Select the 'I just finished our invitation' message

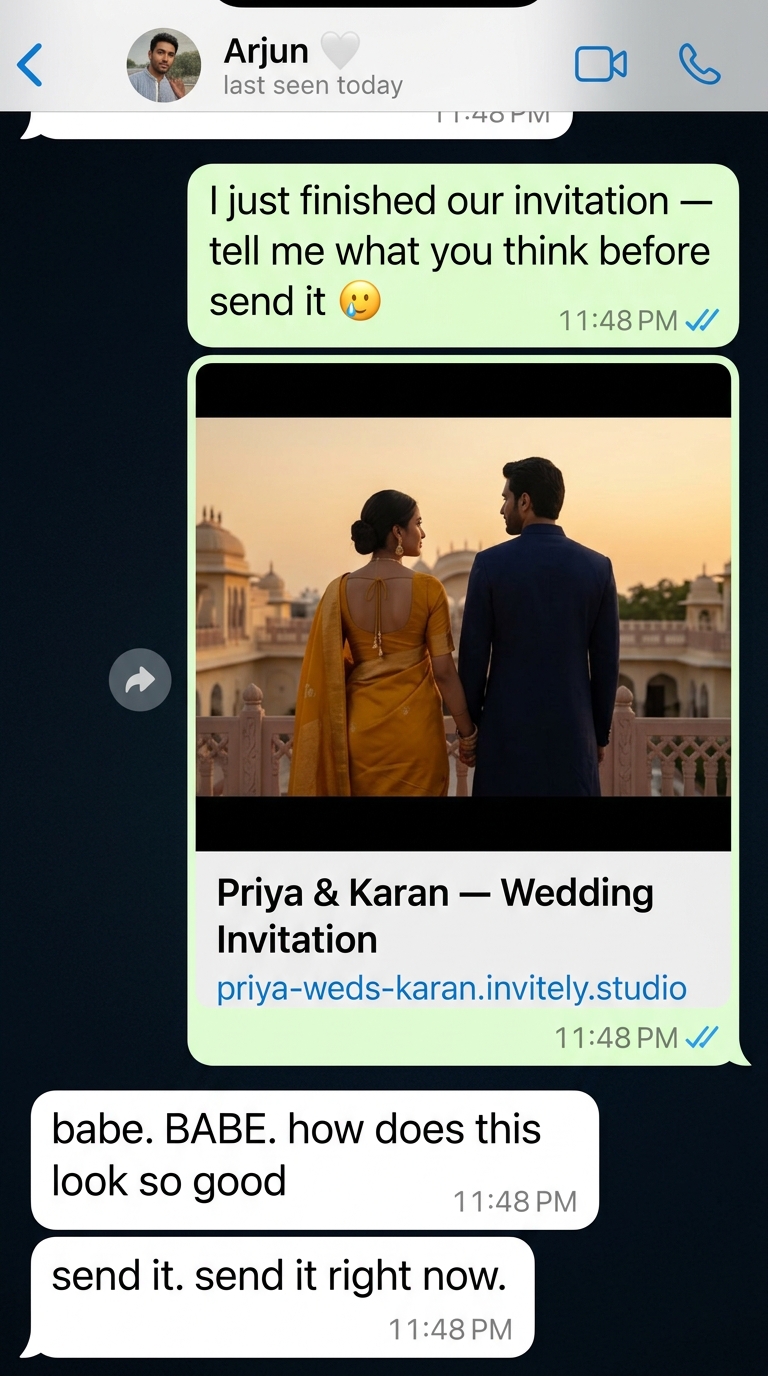pos(463,256)
